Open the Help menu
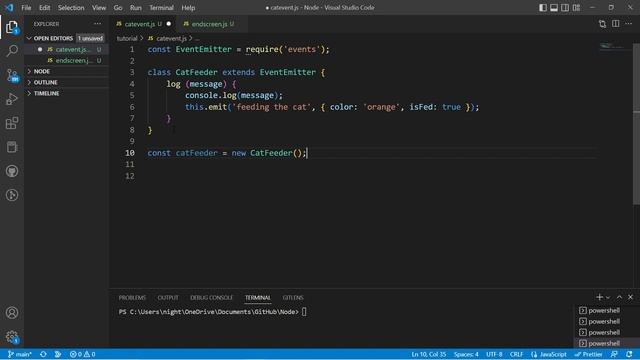The width and height of the screenshot is (640, 360). pyautogui.click(x=188, y=8)
